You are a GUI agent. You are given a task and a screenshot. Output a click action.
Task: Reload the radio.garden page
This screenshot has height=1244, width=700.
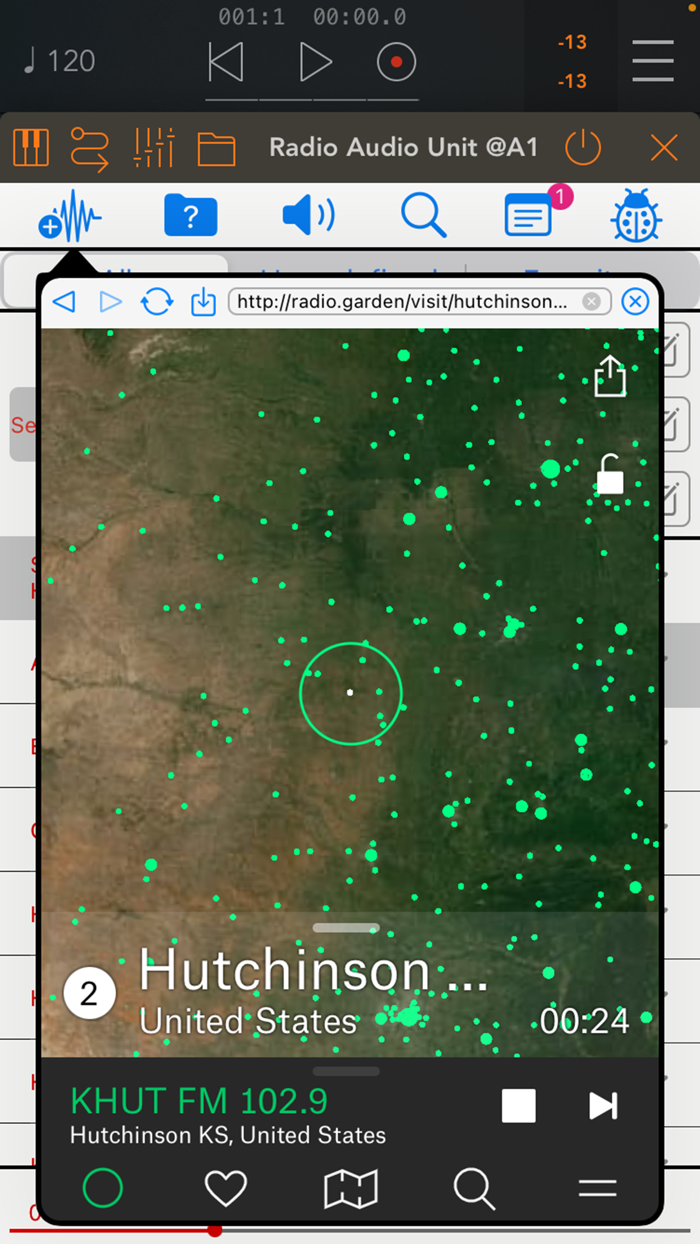coord(157,301)
